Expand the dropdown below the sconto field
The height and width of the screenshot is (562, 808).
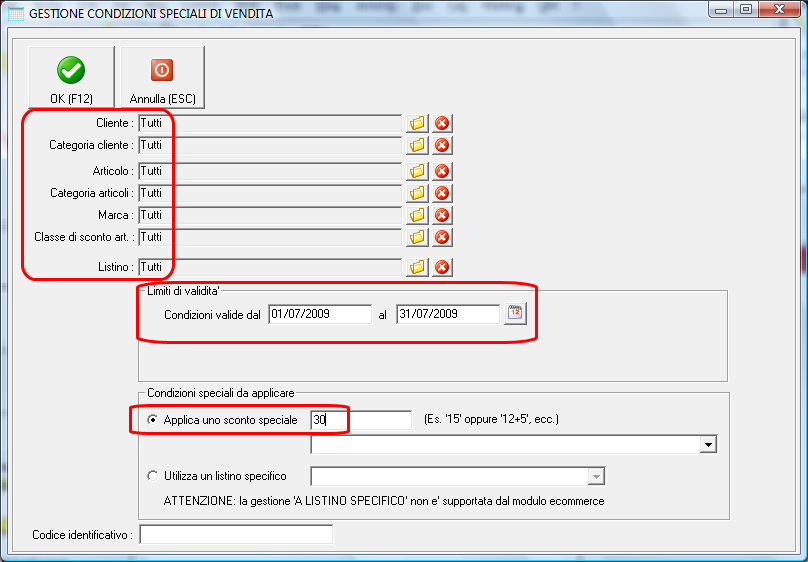[x=709, y=445]
